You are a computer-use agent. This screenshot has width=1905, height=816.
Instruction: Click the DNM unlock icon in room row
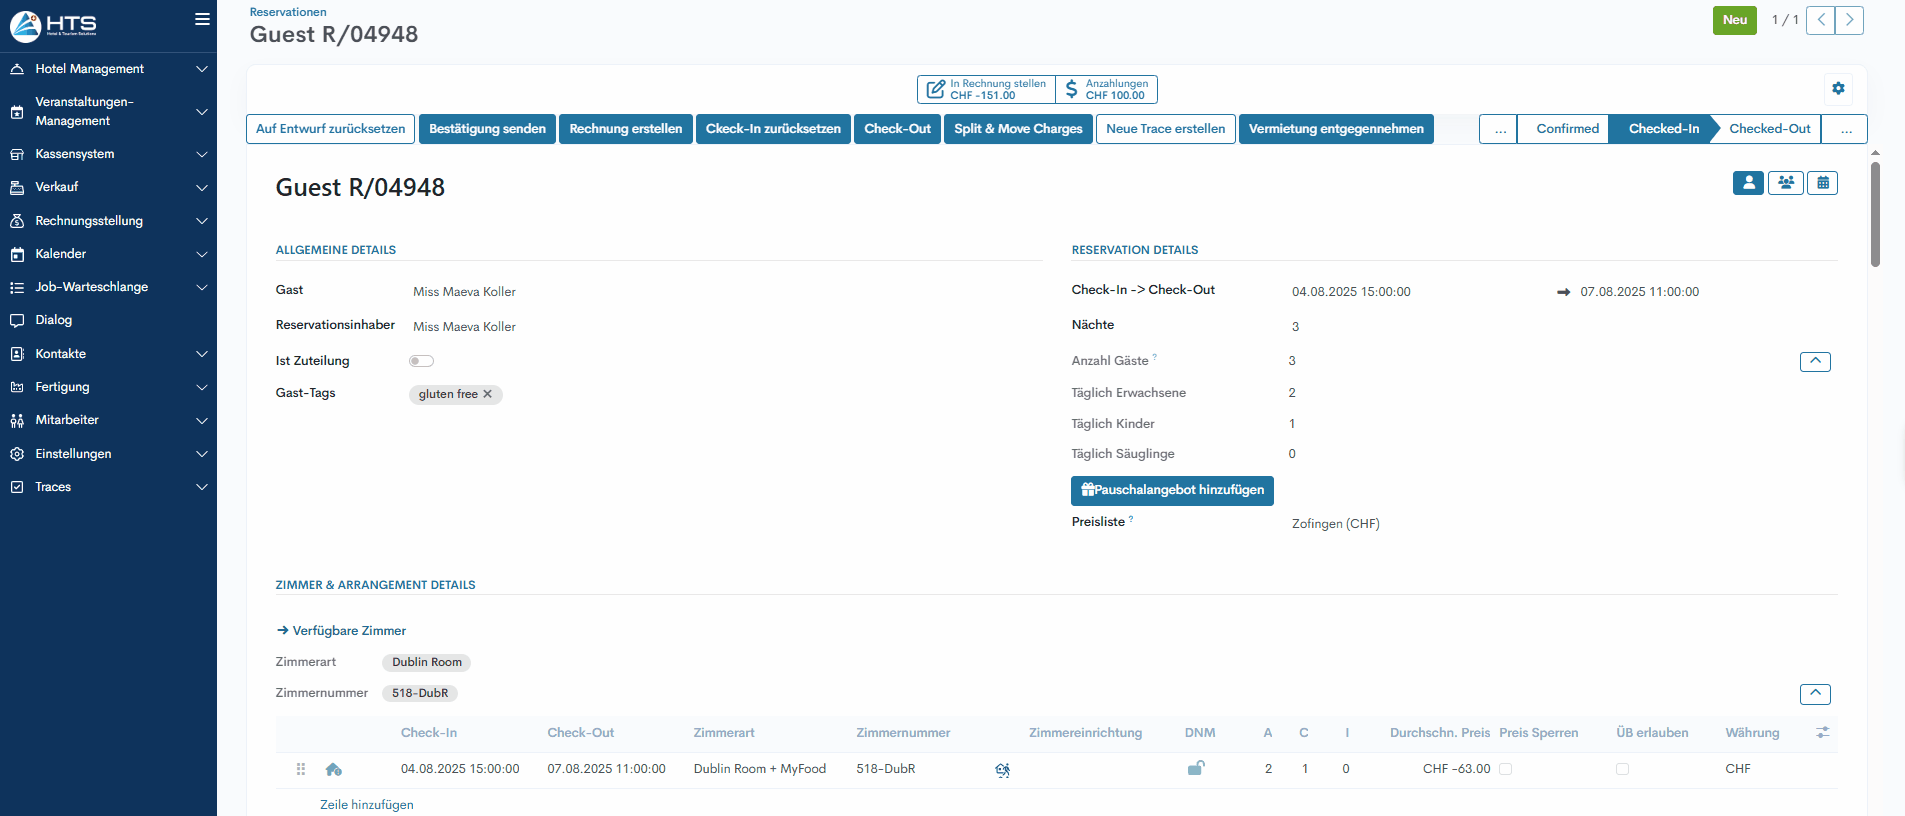click(1196, 768)
